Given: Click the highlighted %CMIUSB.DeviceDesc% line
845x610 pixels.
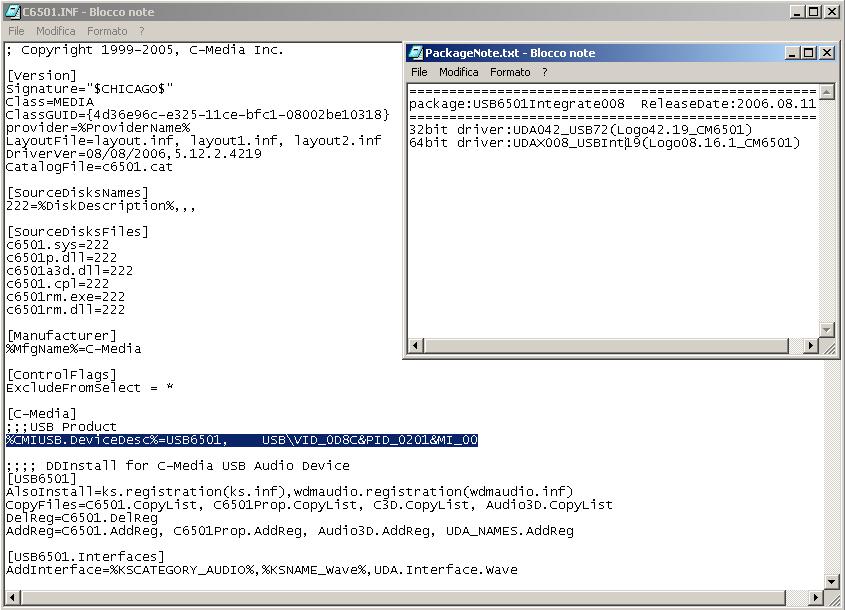Looking at the screenshot, I should point(242,440).
